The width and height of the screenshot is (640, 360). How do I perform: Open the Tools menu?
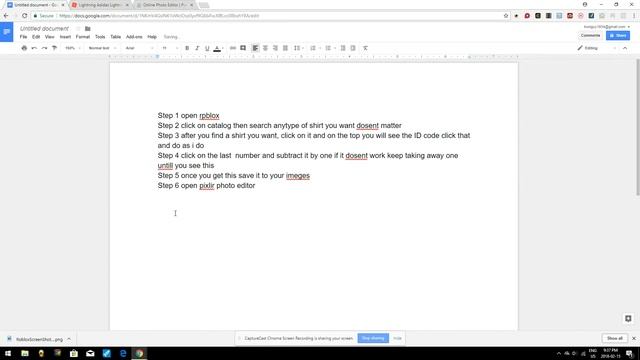[100, 37]
